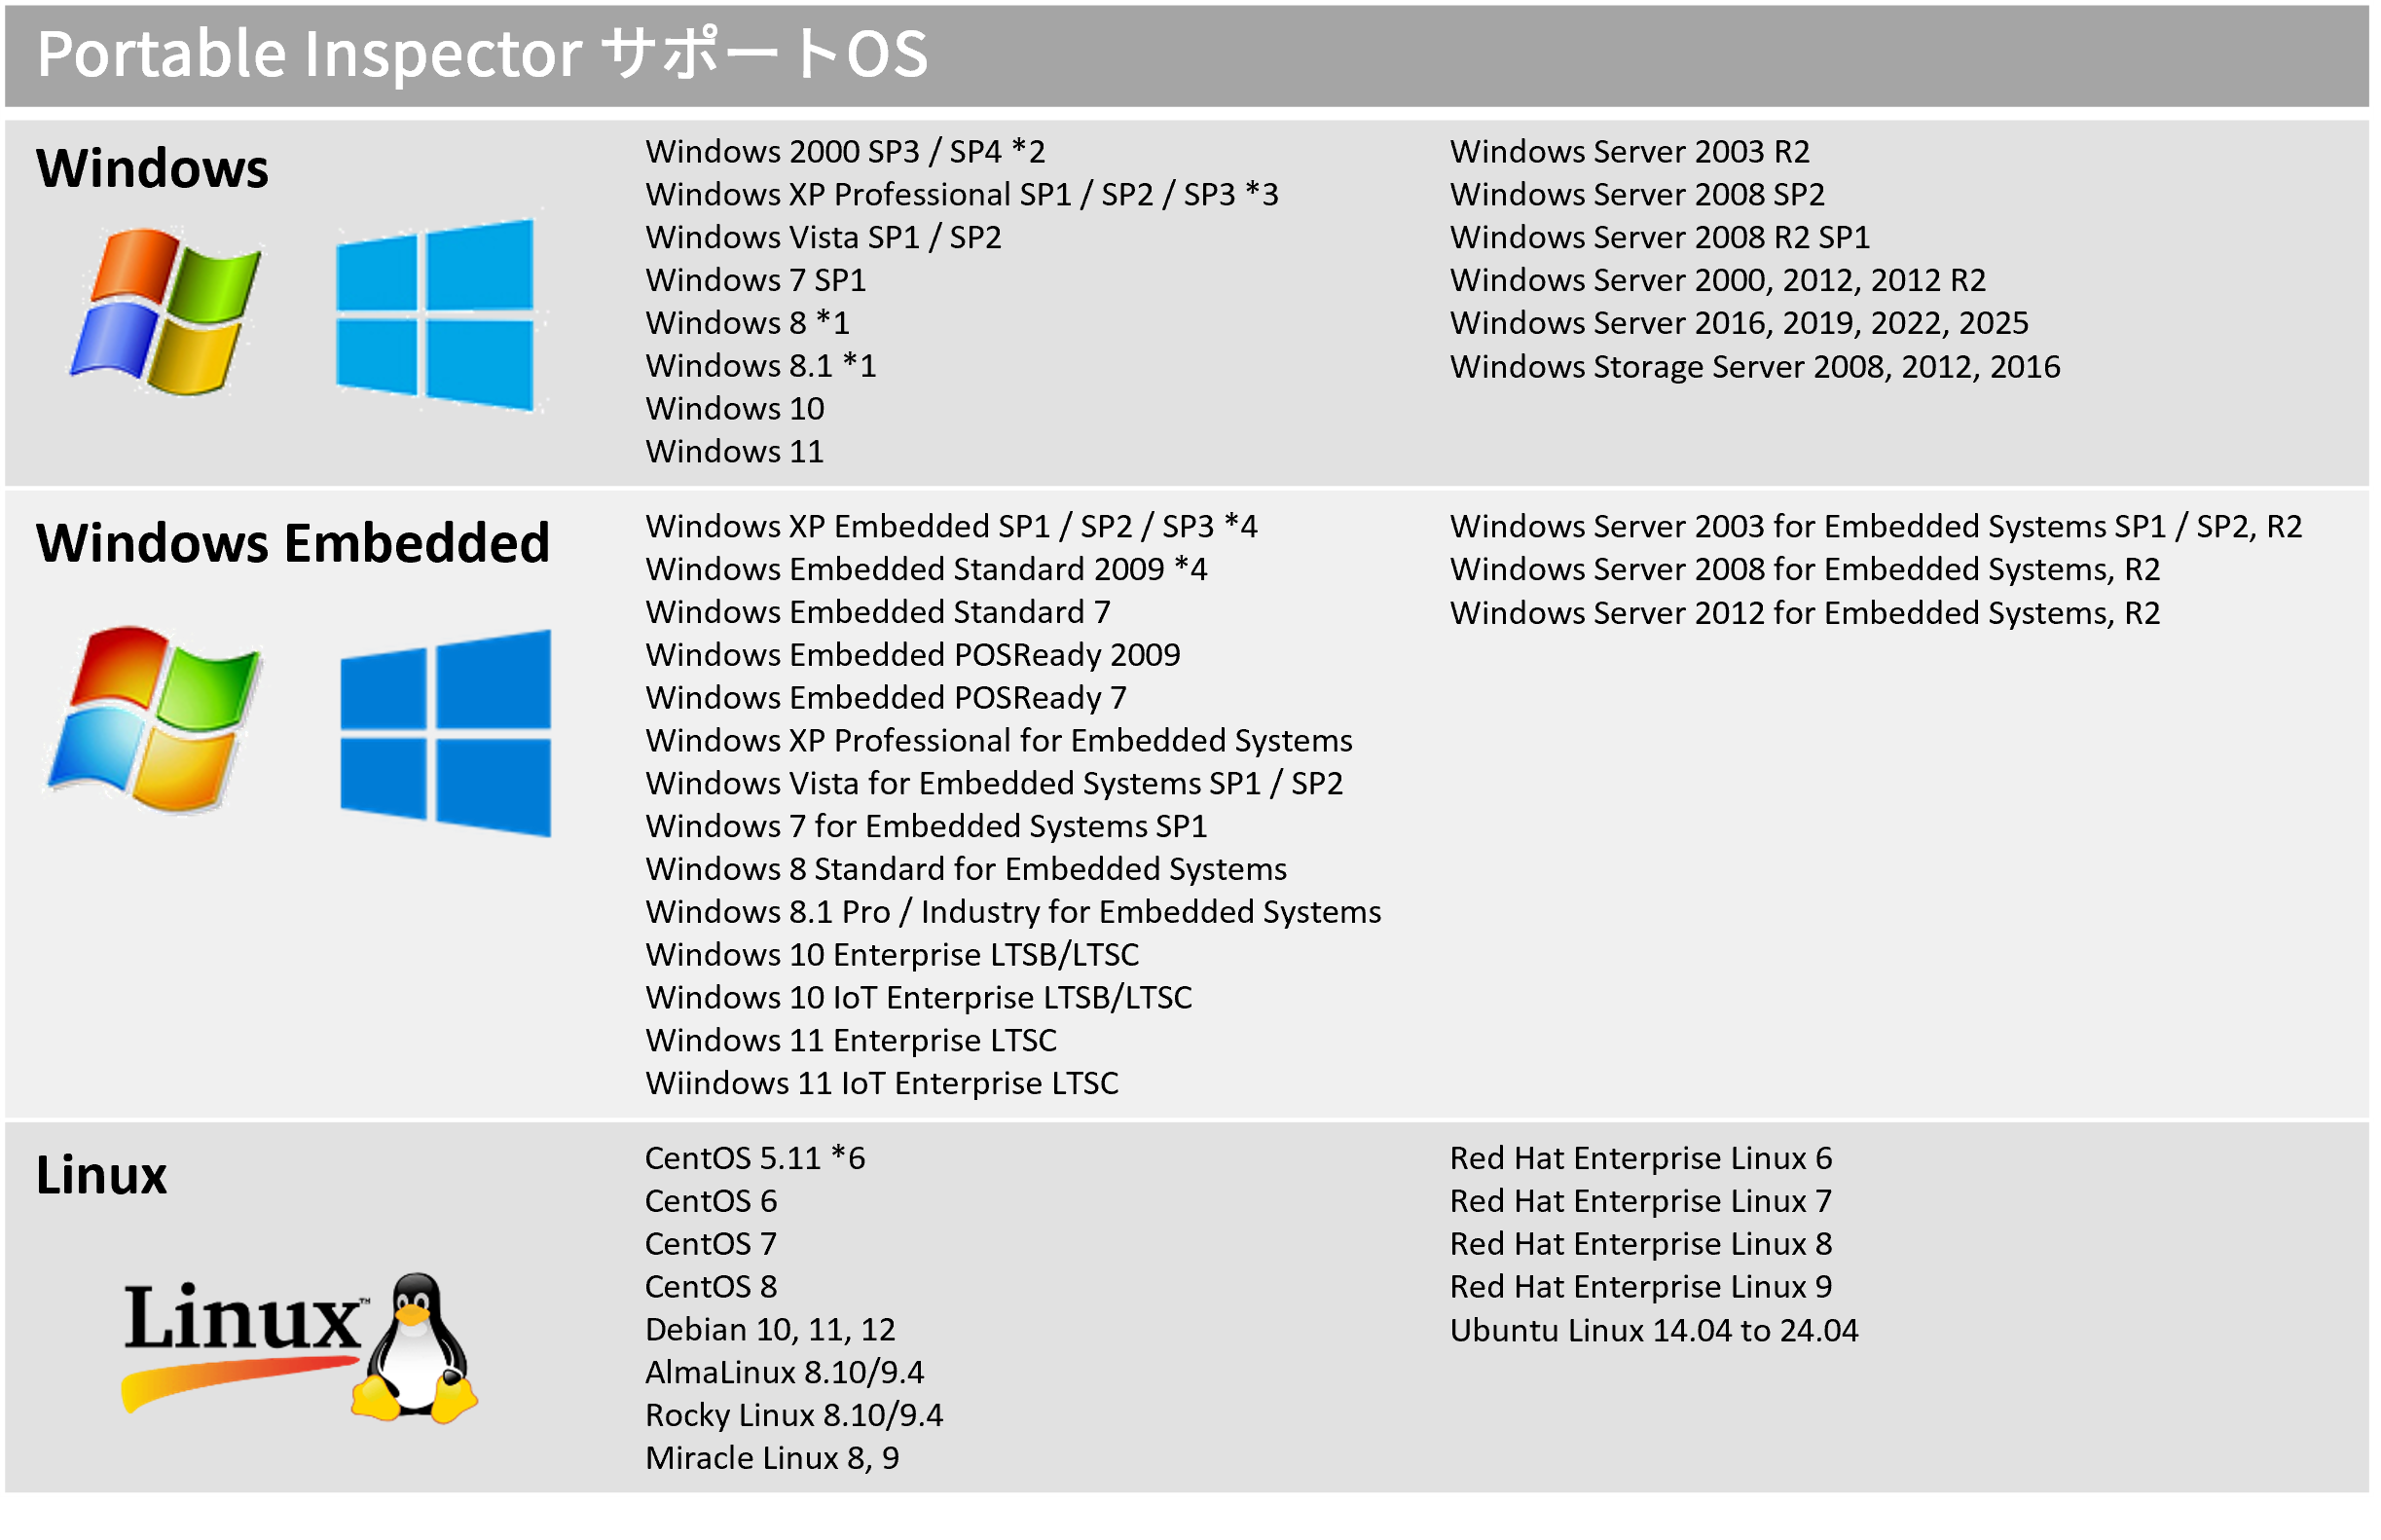Click the classic Windows XP flag logo
This screenshot has width=2381, height=1540.
pyautogui.click(x=166, y=310)
